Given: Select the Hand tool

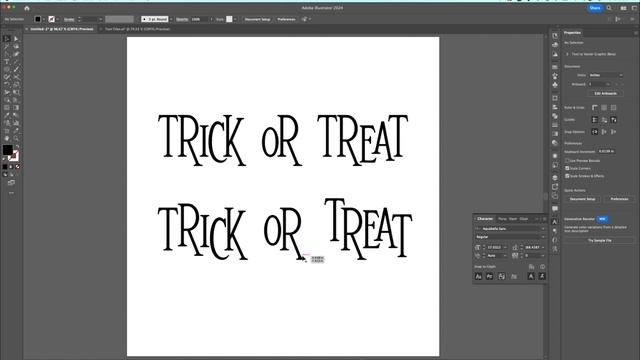Looking at the screenshot, I should [7, 138].
